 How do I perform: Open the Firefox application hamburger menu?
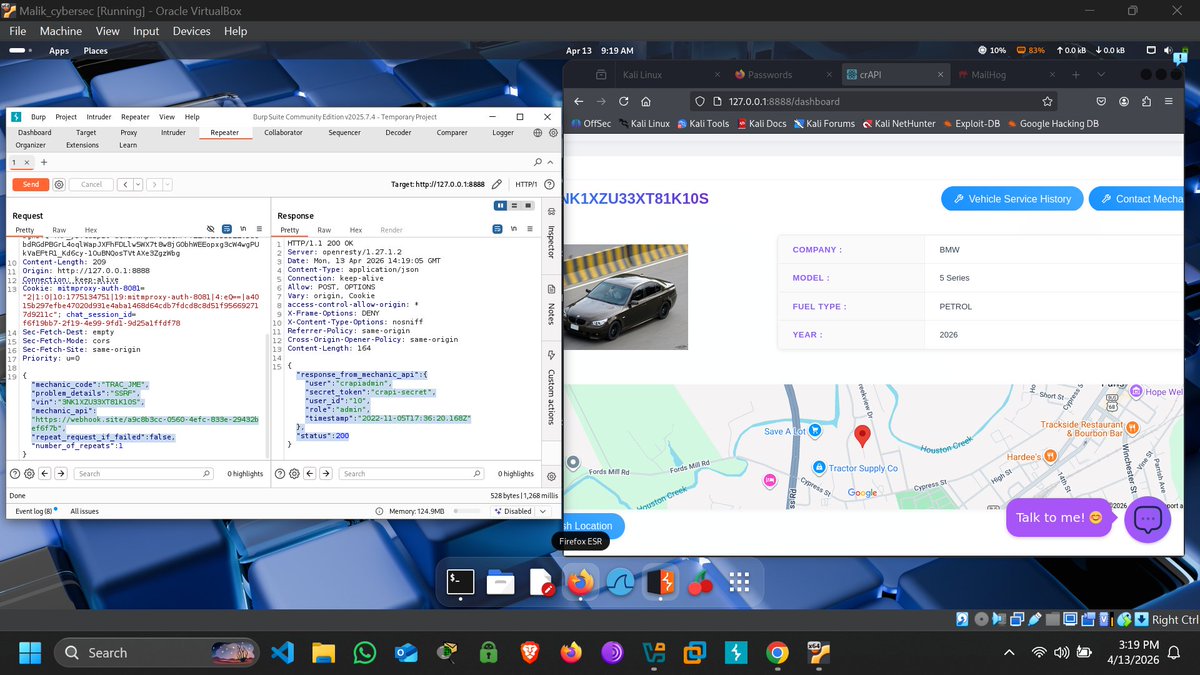tap(1170, 101)
